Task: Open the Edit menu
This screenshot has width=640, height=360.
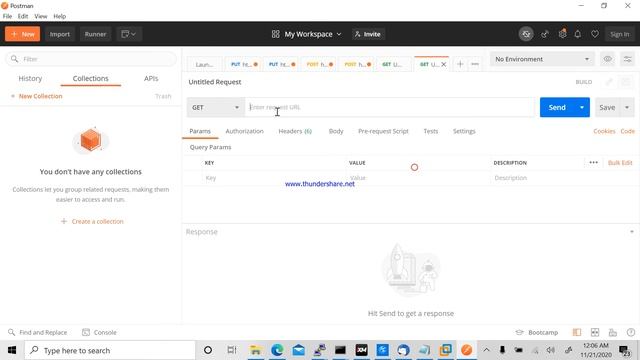Action: (x=23, y=16)
